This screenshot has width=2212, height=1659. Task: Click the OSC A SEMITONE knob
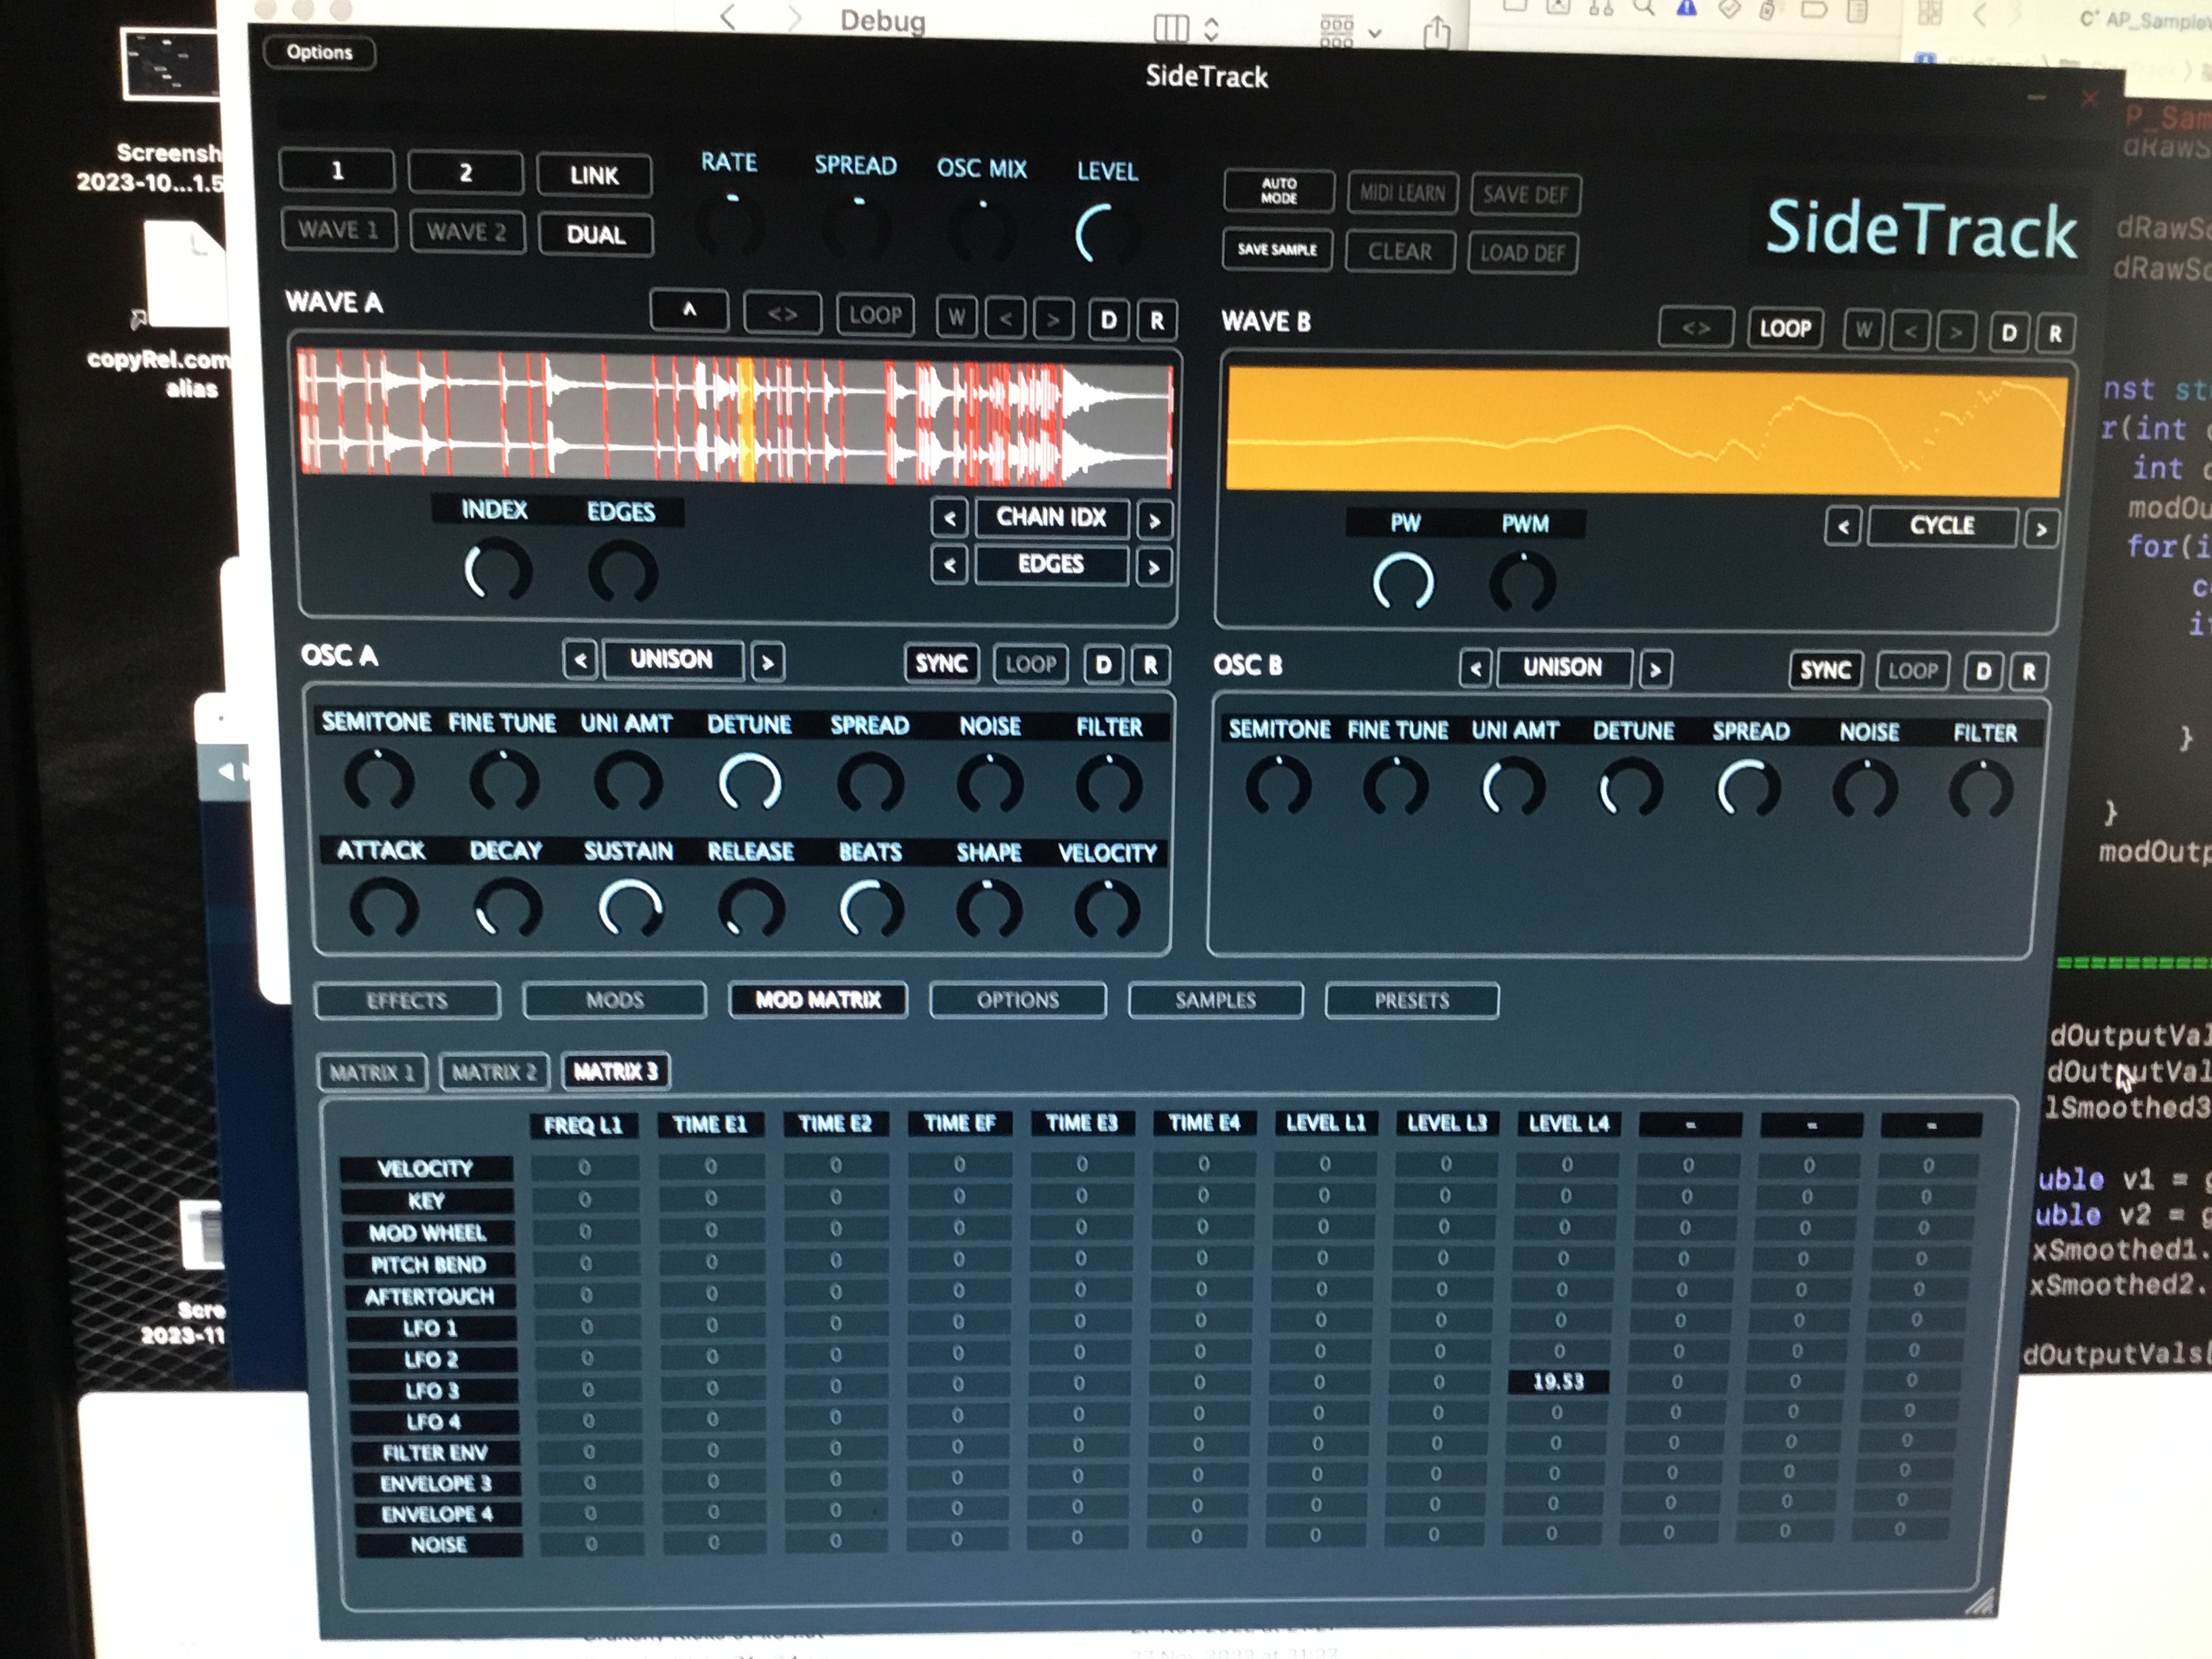[x=378, y=779]
